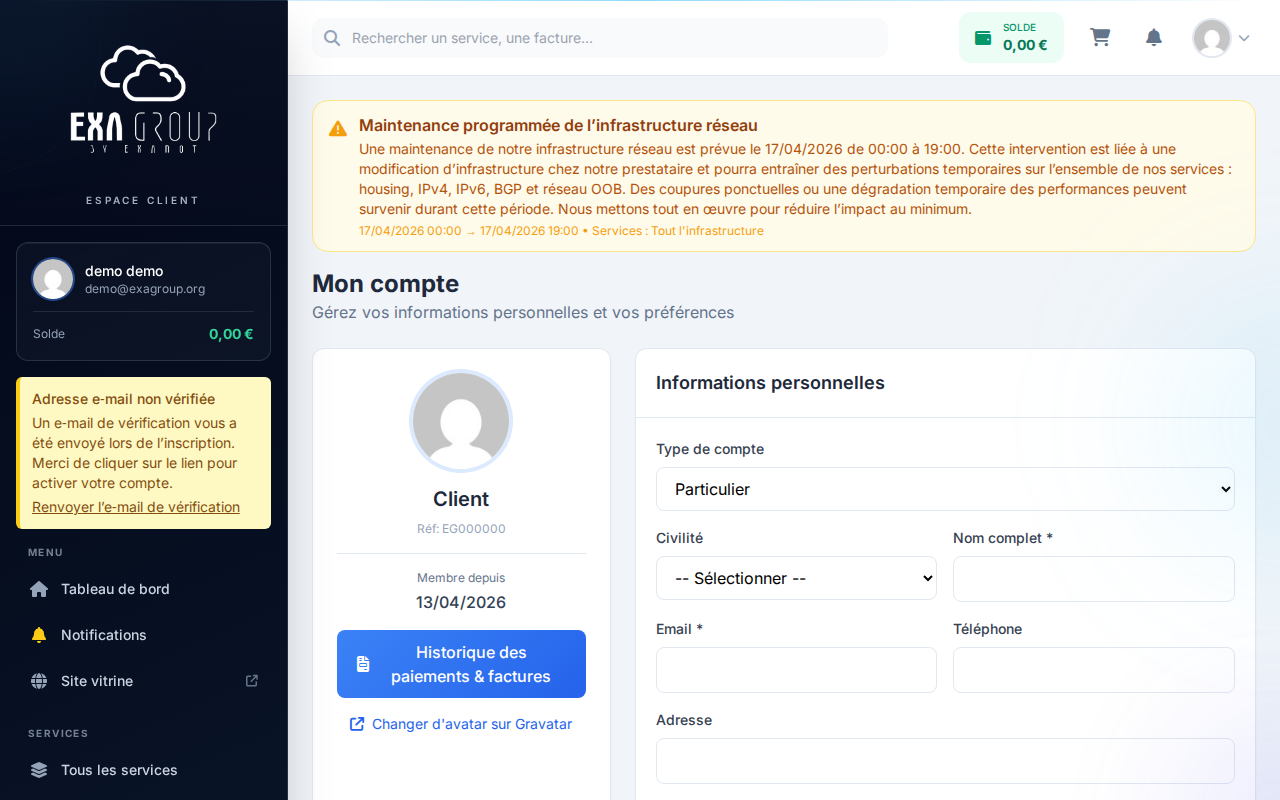Focus the service search field
The image size is (1280, 800).
(x=600, y=38)
